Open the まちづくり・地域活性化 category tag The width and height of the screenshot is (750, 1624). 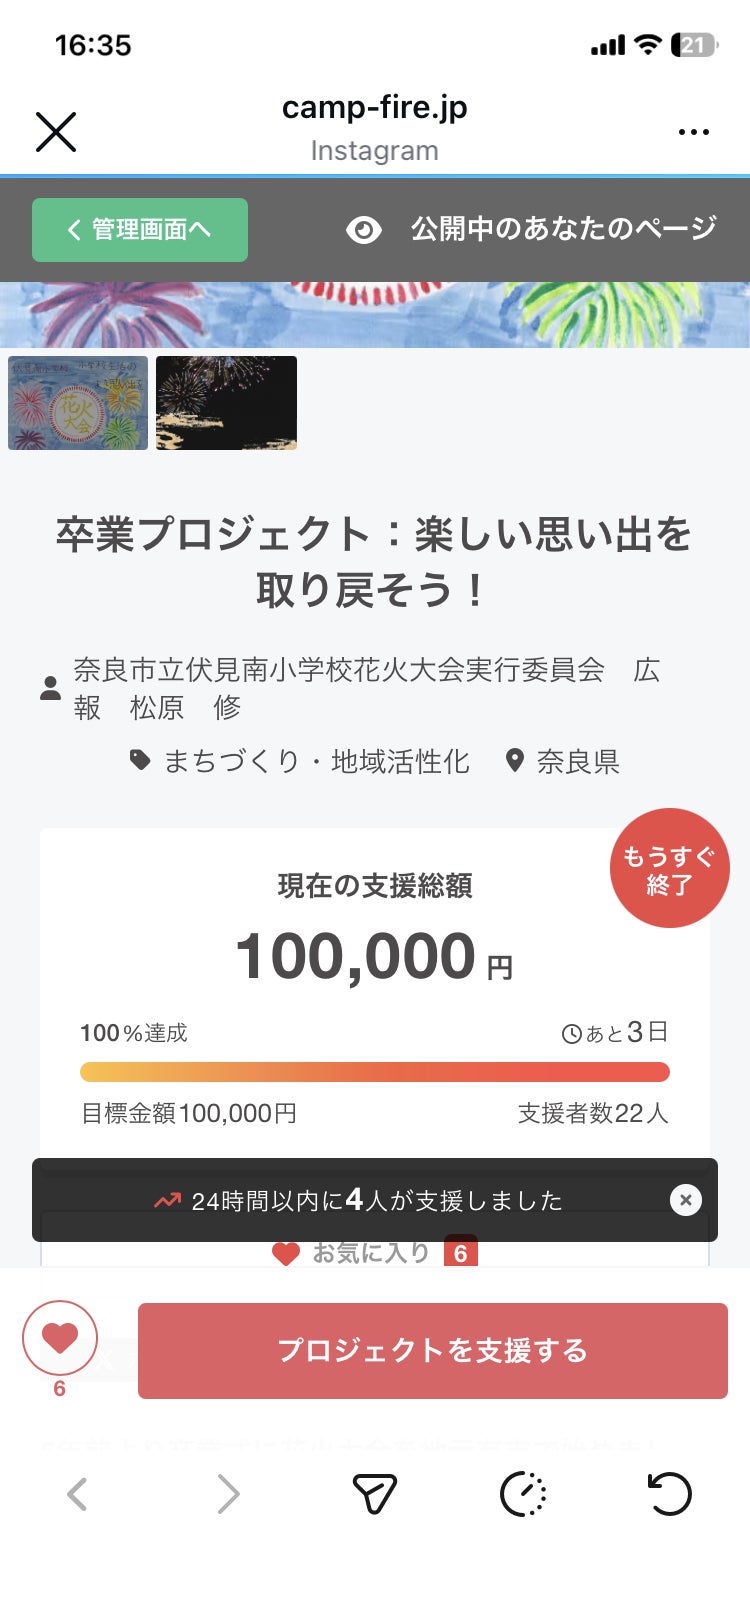coord(315,762)
